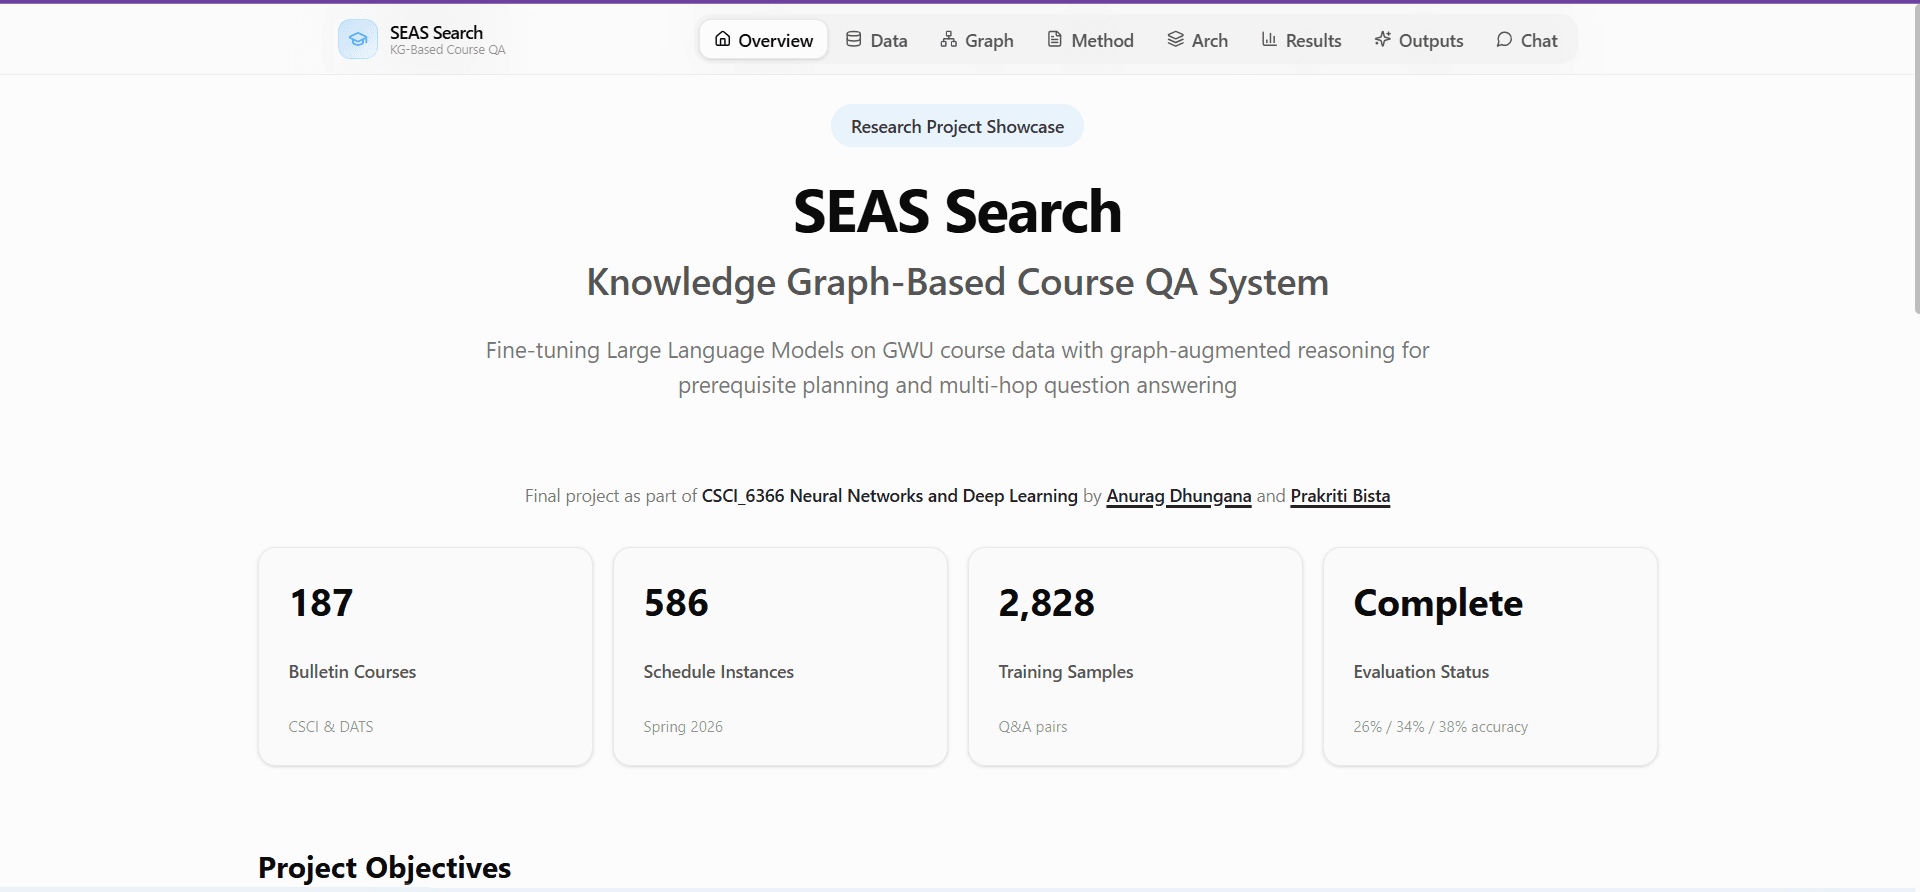
Task: Click the SEAS Search brand title in header
Action: point(436,33)
